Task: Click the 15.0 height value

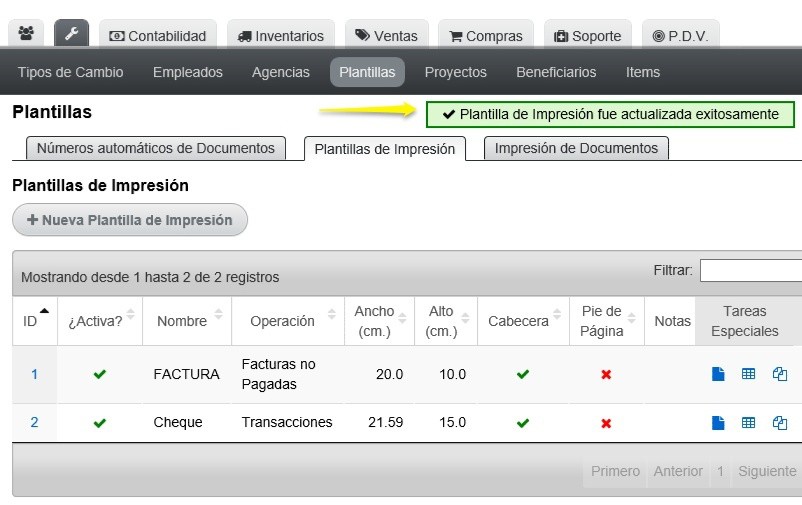Action: (452, 422)
